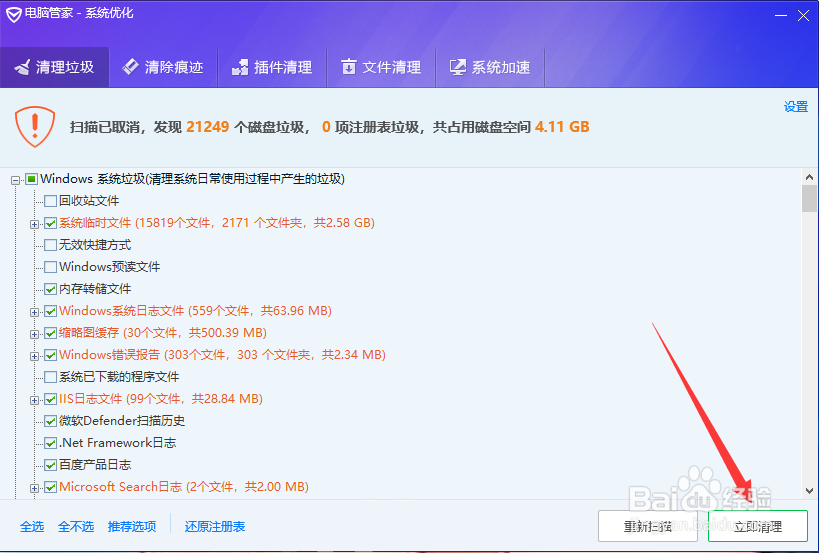Click the 全不选 link
Viewport: 819px width, 553px height.
point(76,526)
